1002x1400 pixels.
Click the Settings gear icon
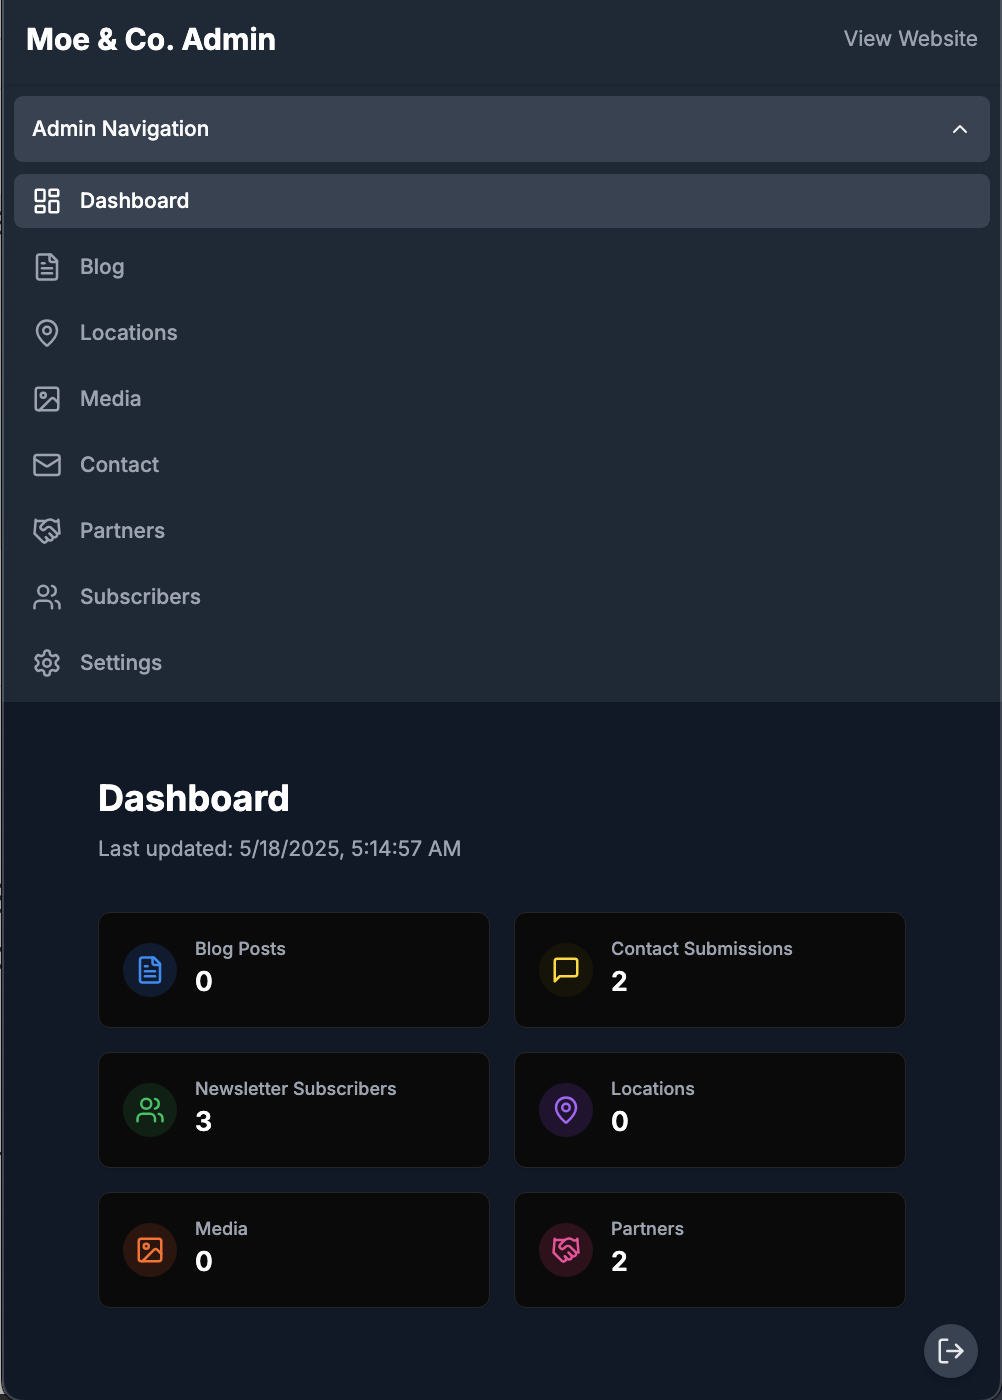coord(47,663)
